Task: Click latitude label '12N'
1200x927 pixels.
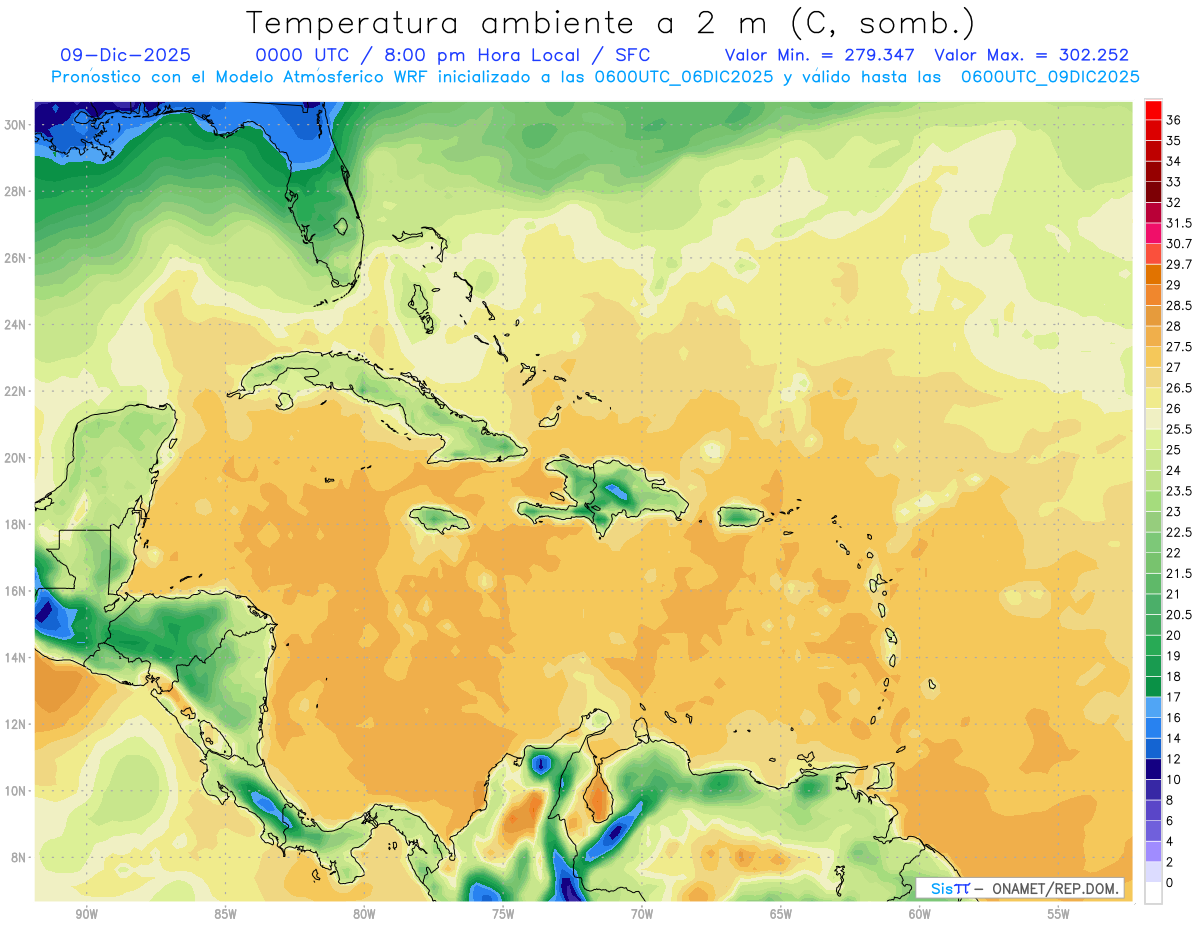Action: pos(17,724)
